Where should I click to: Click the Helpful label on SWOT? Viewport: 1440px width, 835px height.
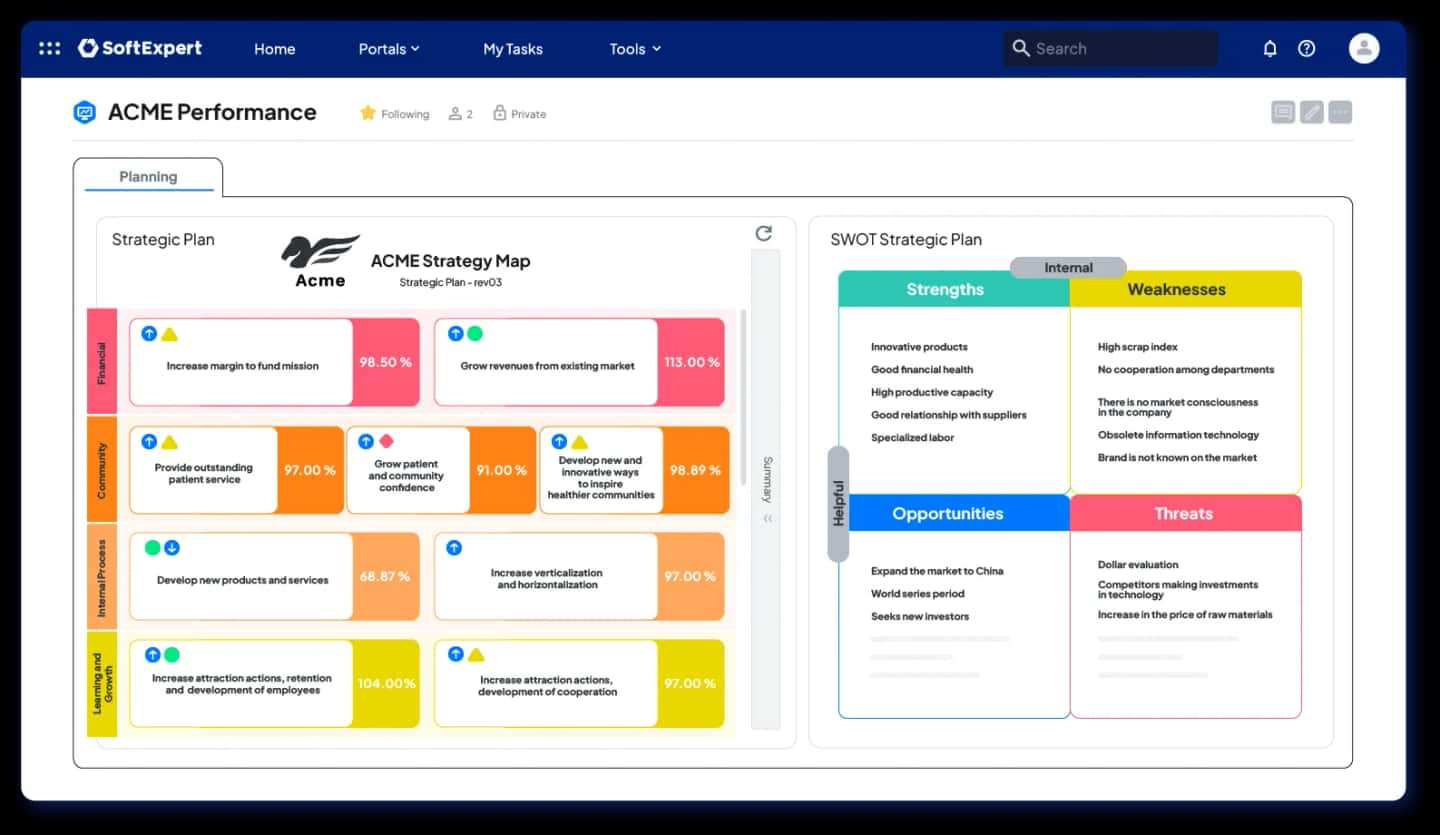click(839, 504)
